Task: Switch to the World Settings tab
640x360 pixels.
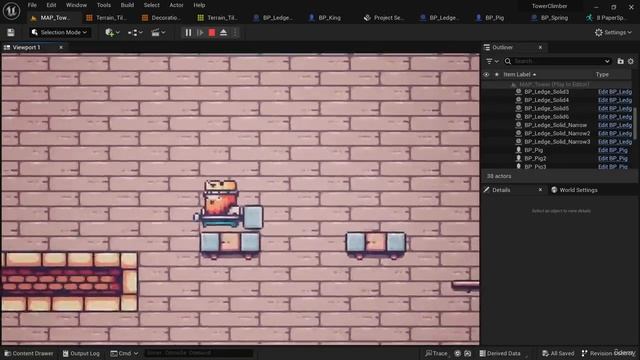Action: click(x=574, y=190)
